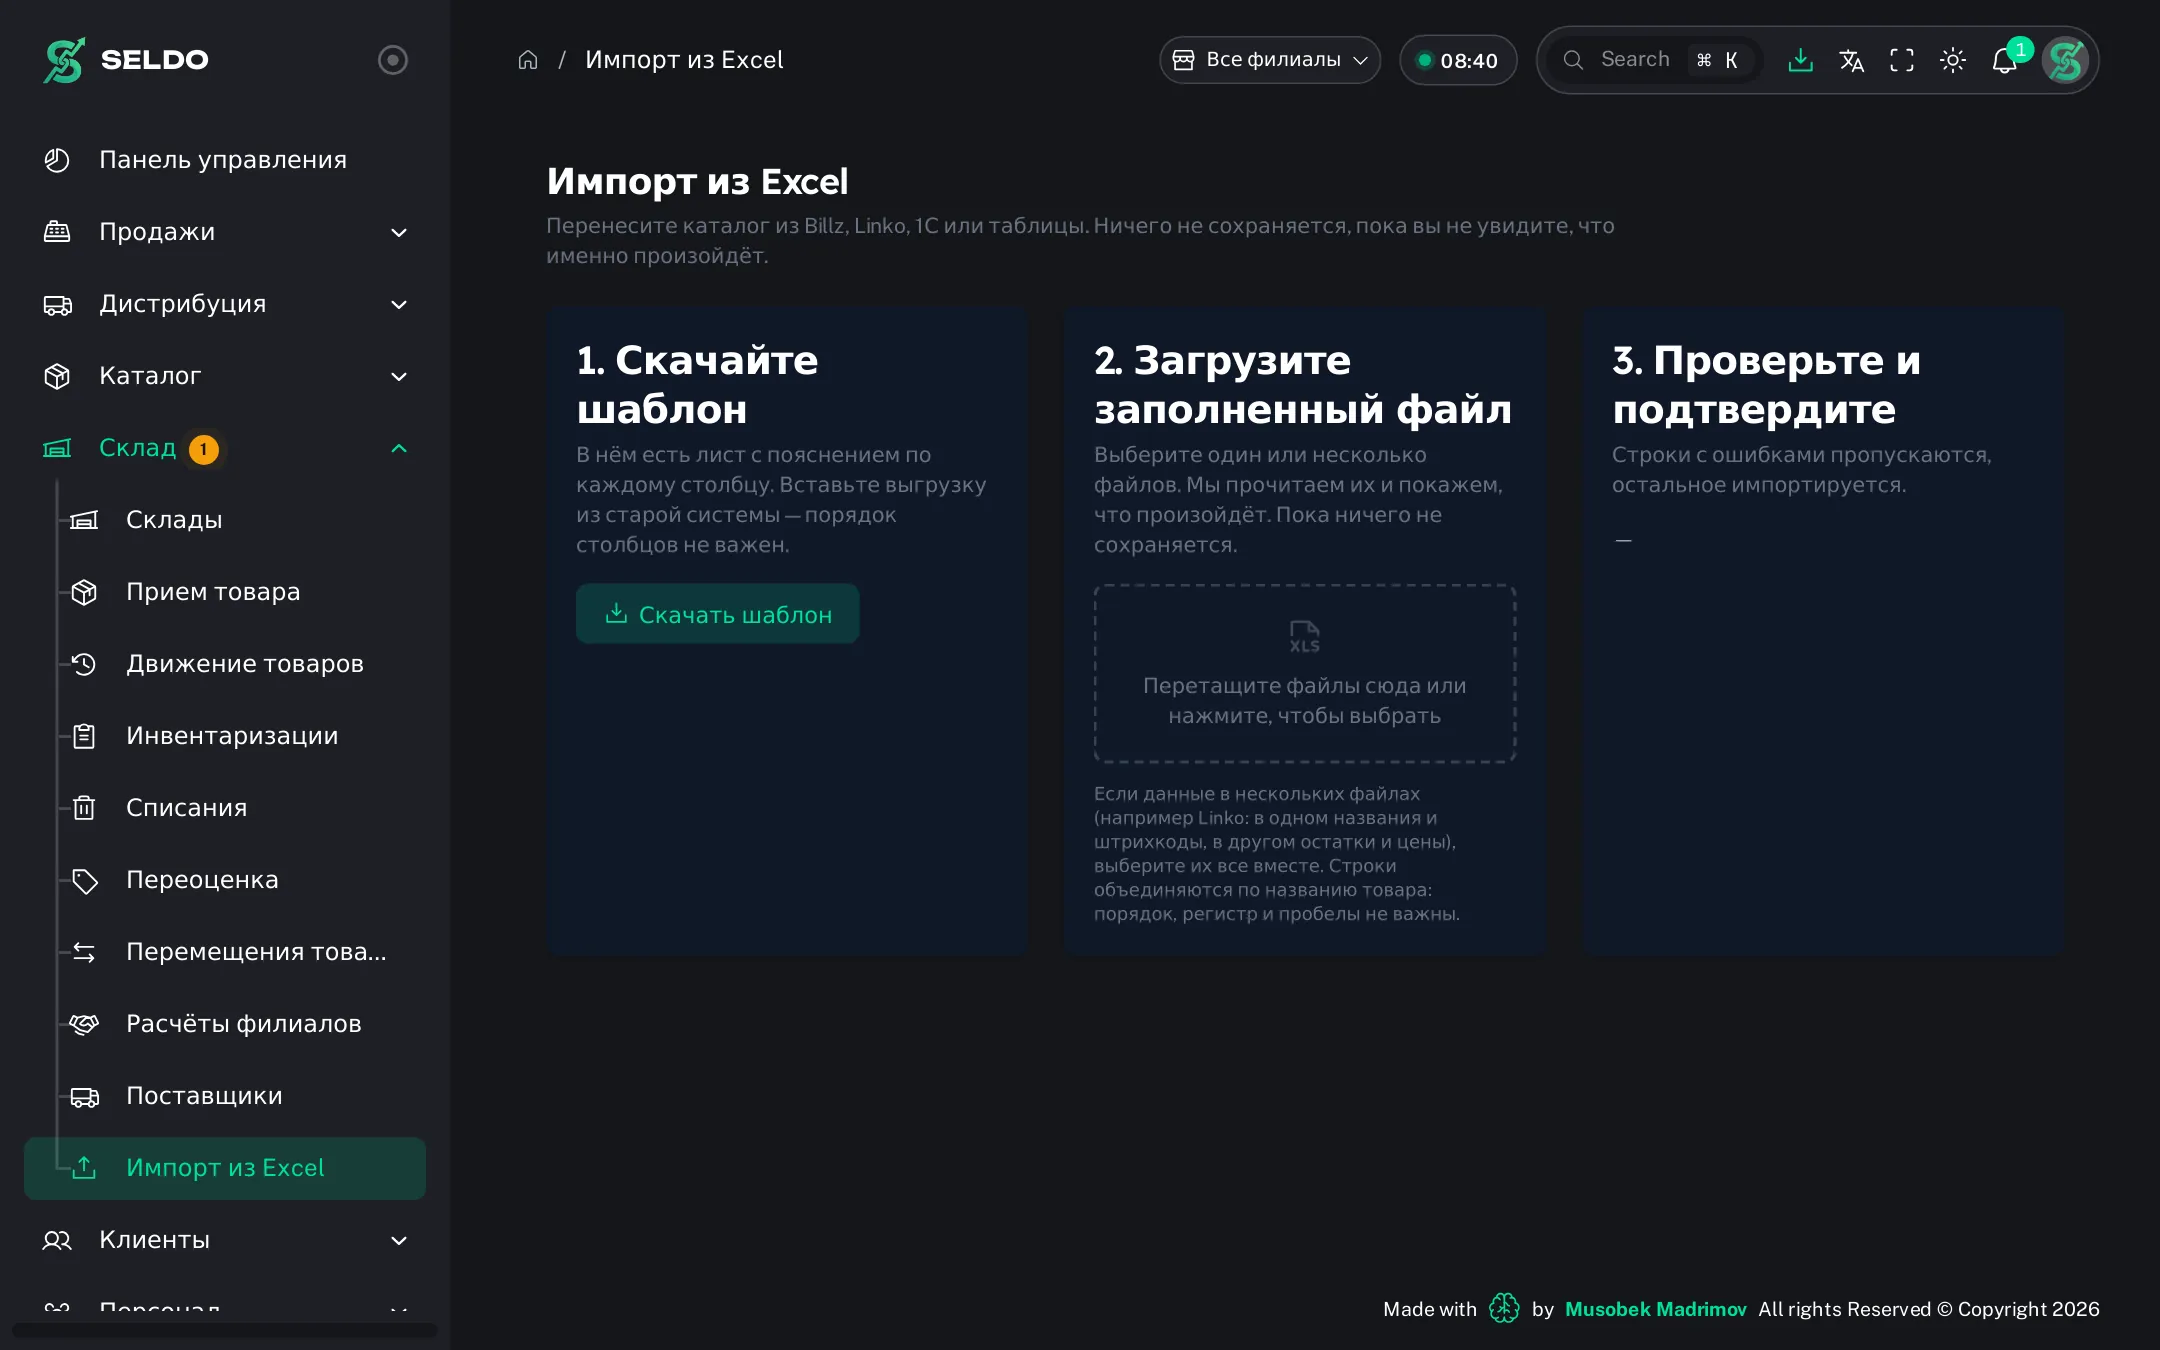2160x1350 pixels.
Task: Click the file drop zone to choose files
Action: (x=1304, y=674)
